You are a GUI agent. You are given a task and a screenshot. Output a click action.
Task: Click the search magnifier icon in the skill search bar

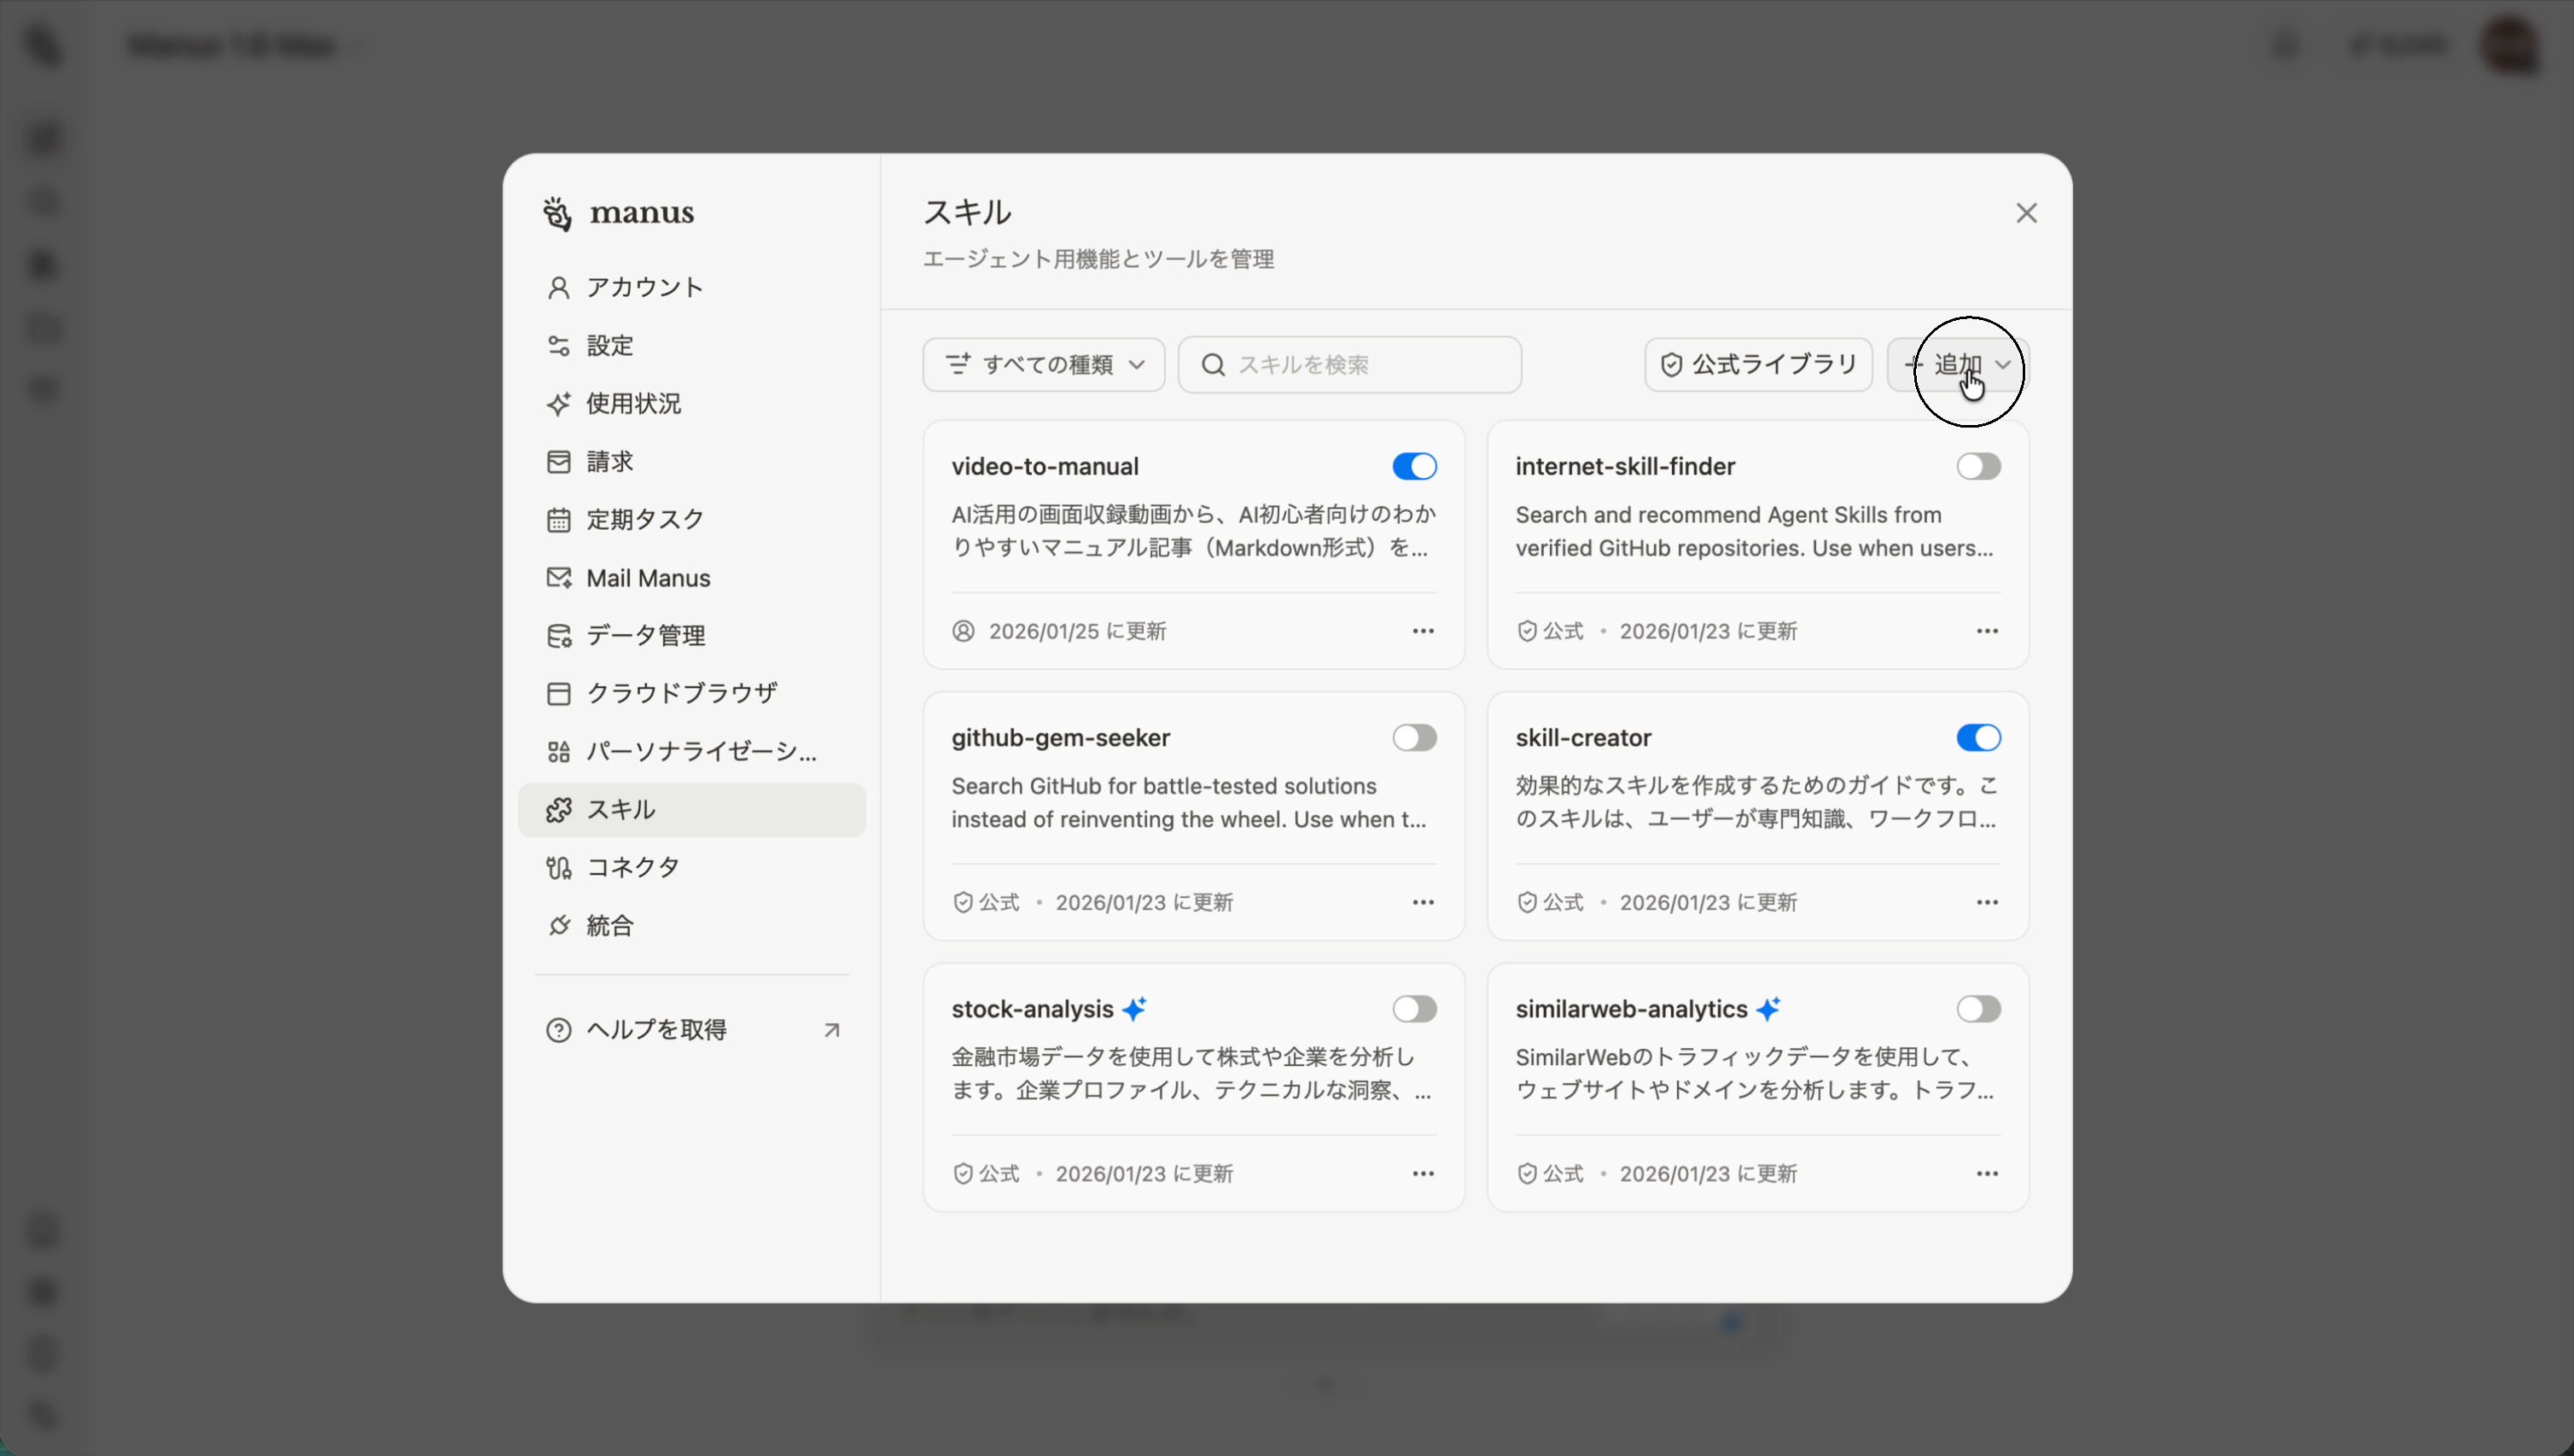tap(1212, 364)
